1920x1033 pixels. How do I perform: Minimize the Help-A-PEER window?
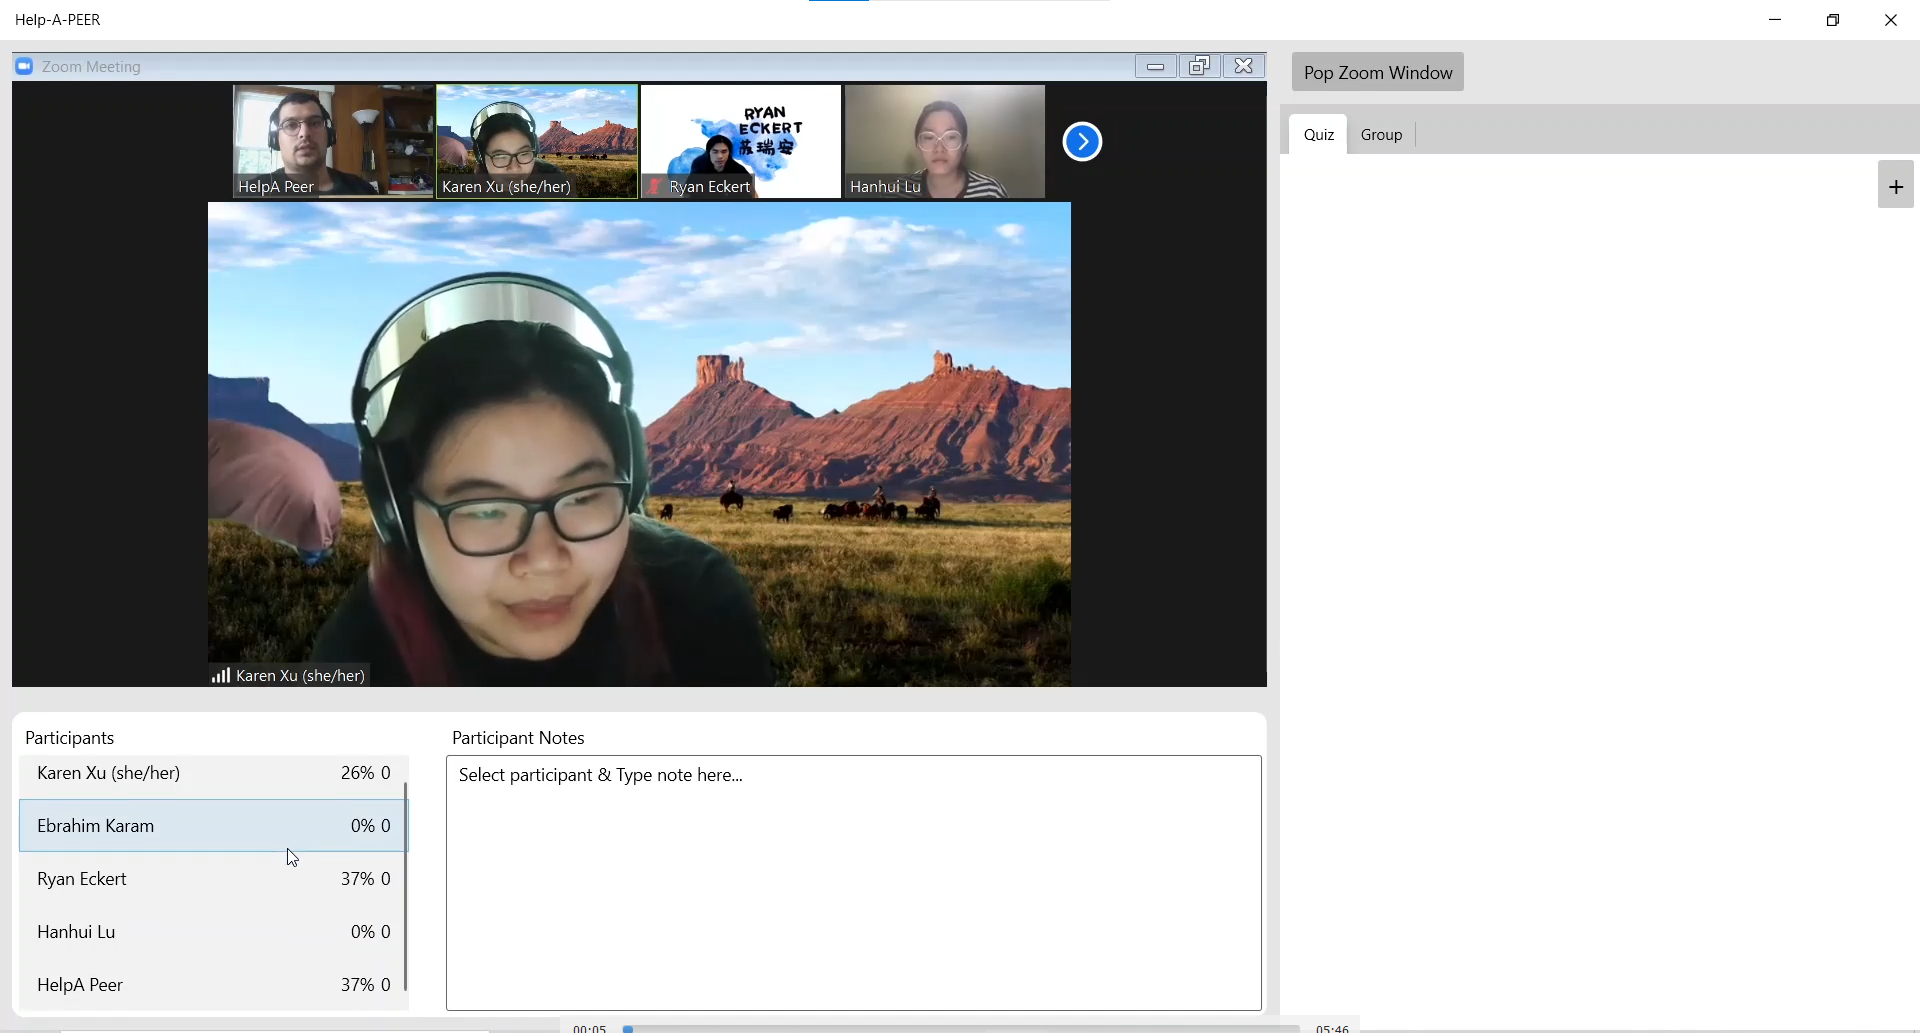[1776, 20]
